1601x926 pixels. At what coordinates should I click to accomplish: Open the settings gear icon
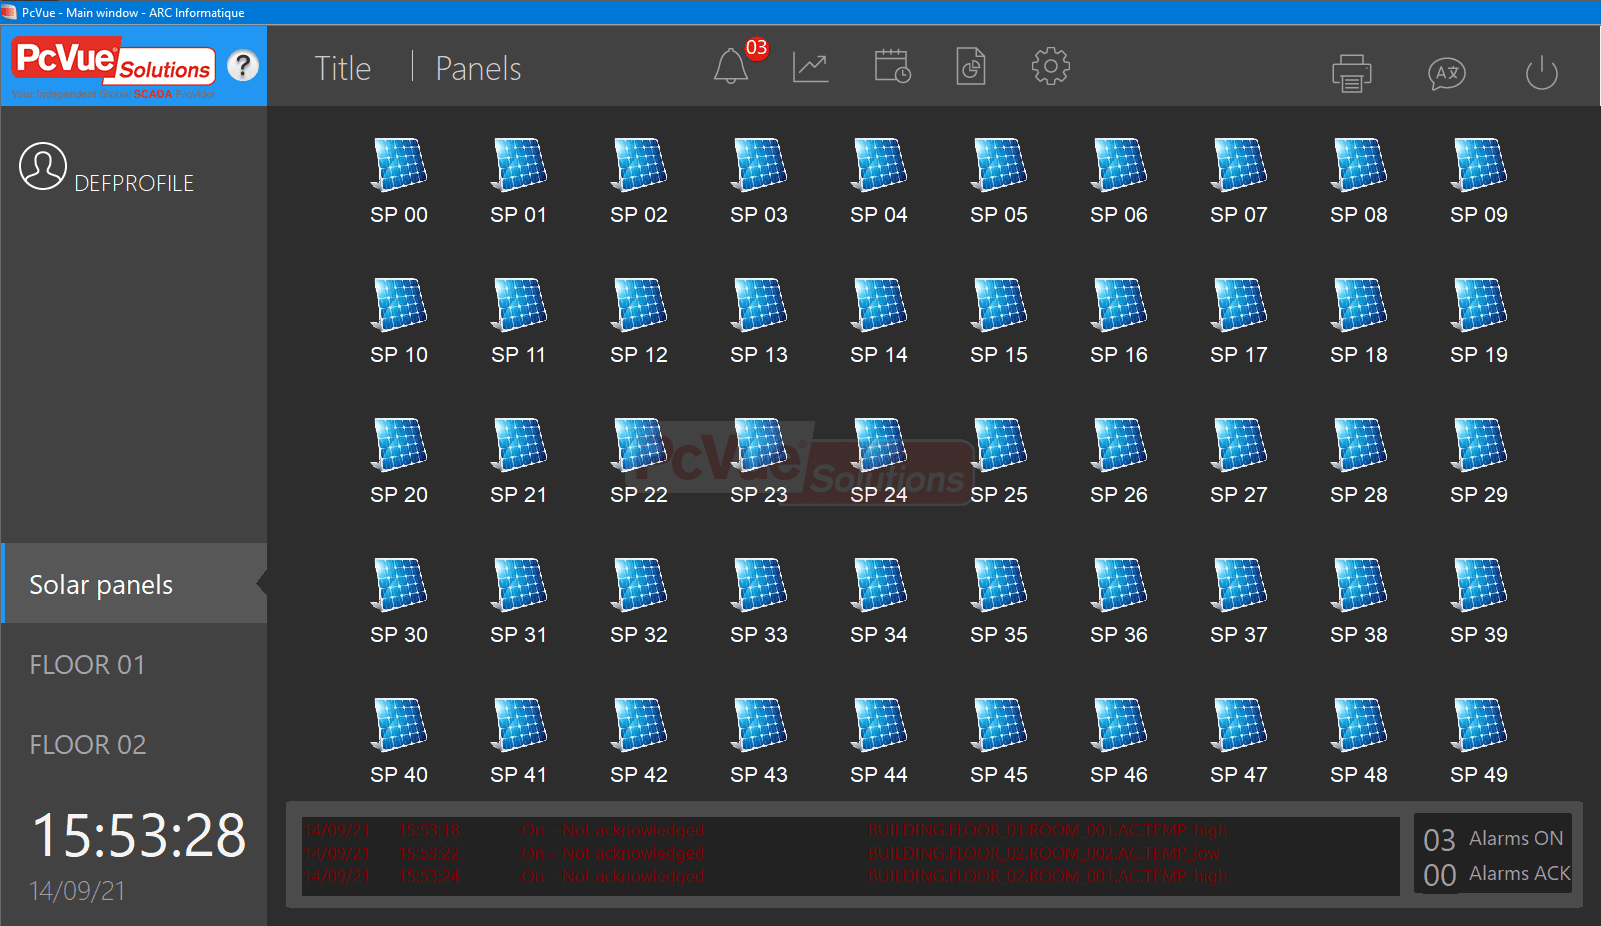tap(1050, 67)
